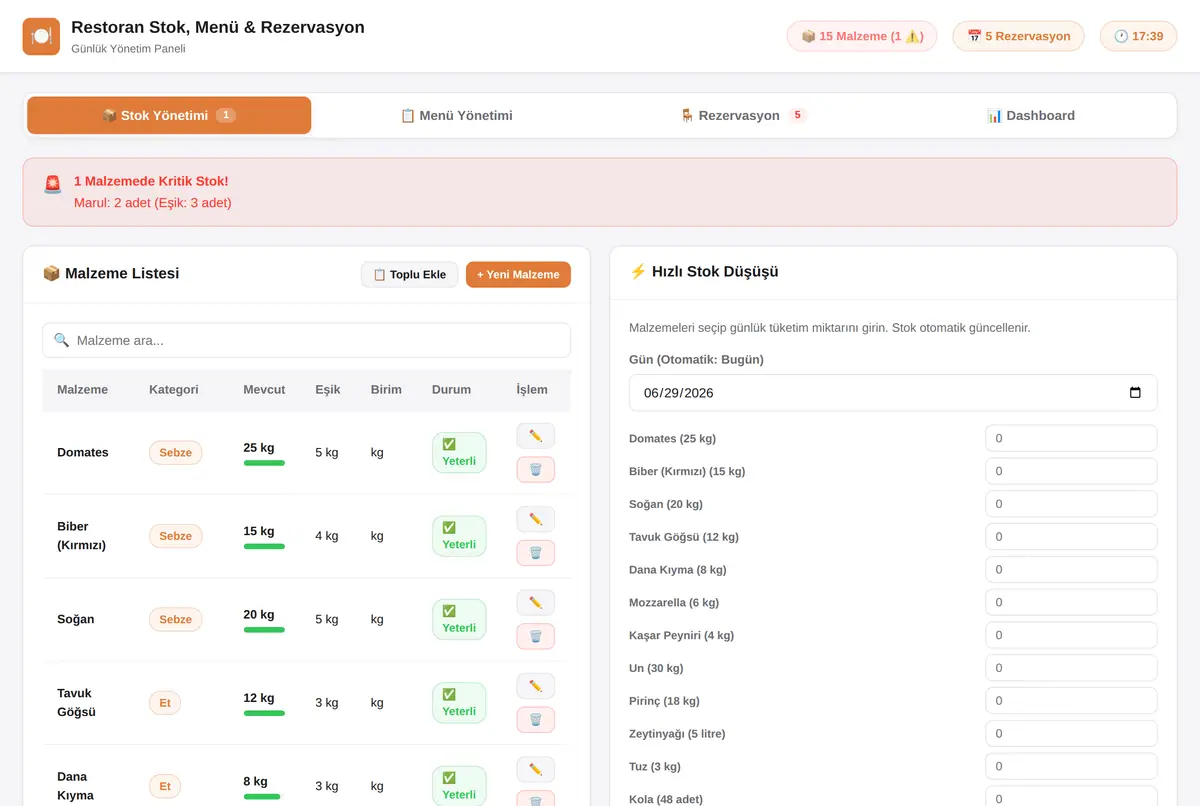
Task: Click the Durum column header
Action: tap(451, 390)
